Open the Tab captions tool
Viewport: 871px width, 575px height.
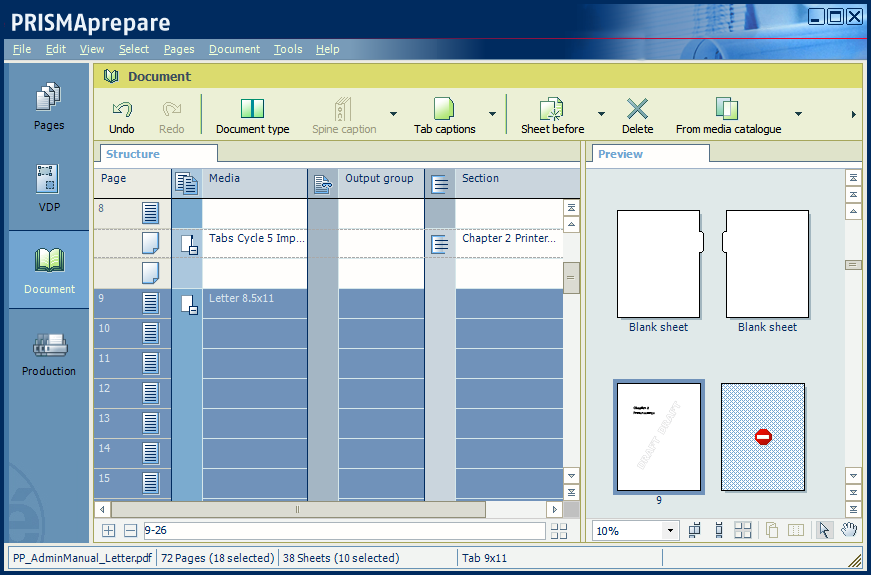(x=444, y=116)
